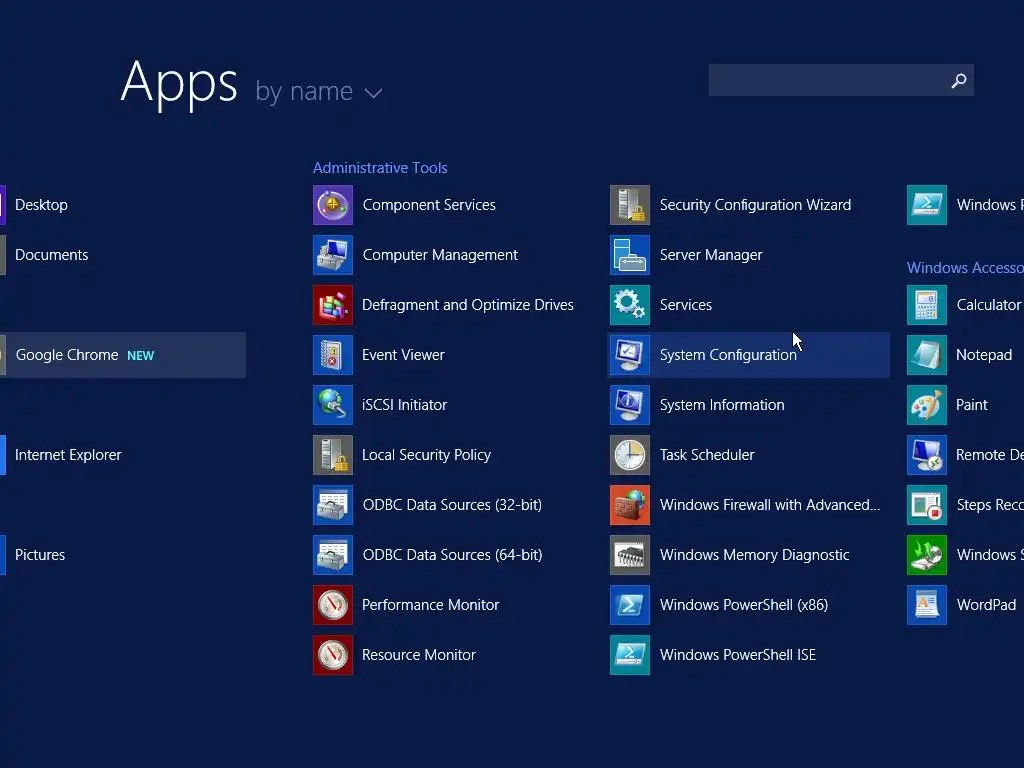Click the 'Notepad' label
The image size is (1024, 768).
(x=984, y=355)
